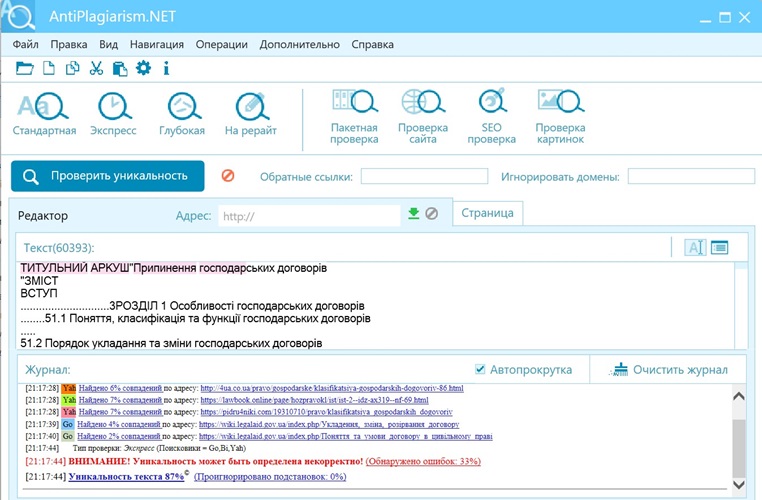Open Пакетная проверка tool
This screenshot has width=762, height=500.
point(354,117)
